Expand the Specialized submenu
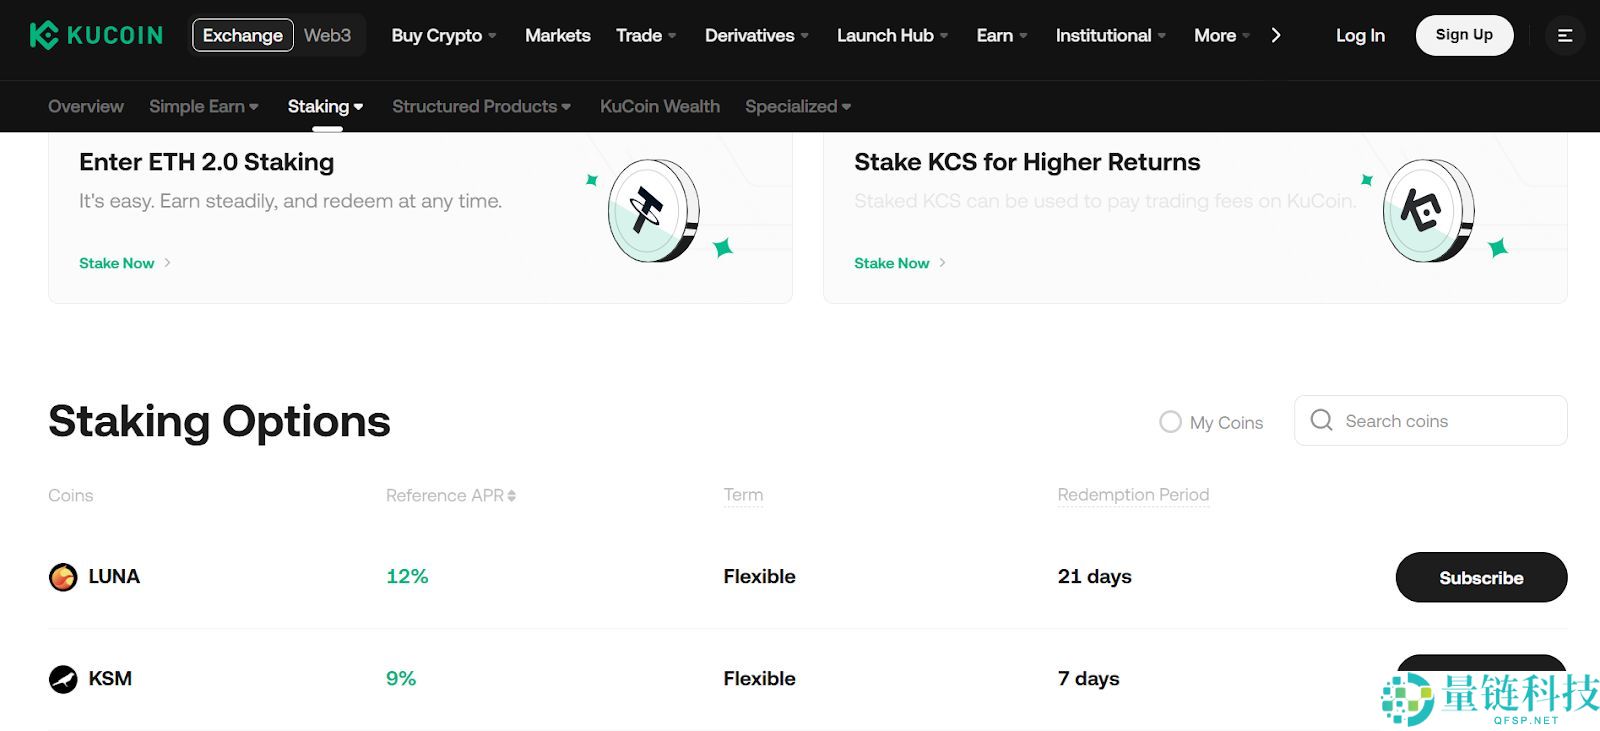This screenshot has height=731, width=1600. click(x=798, y=106)
